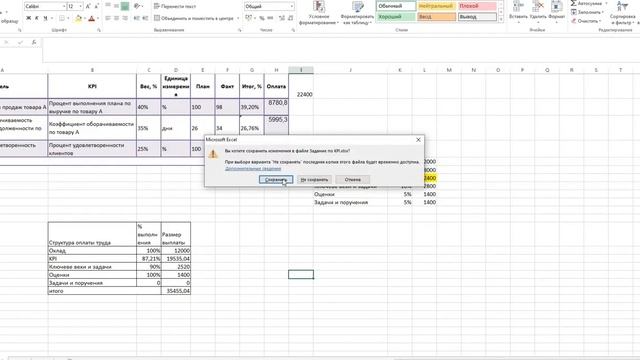Image resolution: width=640 pixels, height=360 pixels.
Task: Click the comma style (000) icon
Action: 269,18
